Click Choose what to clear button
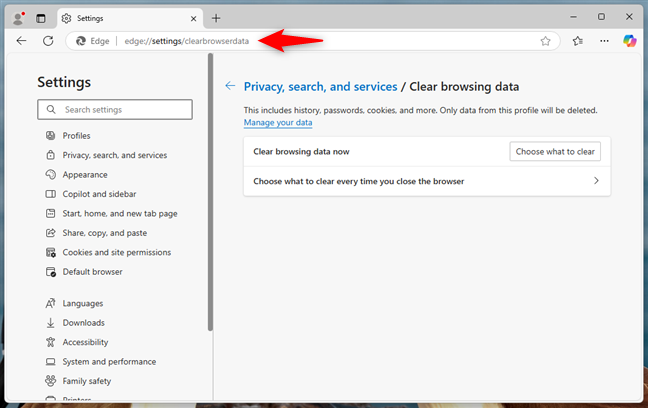 coord(555,152)
